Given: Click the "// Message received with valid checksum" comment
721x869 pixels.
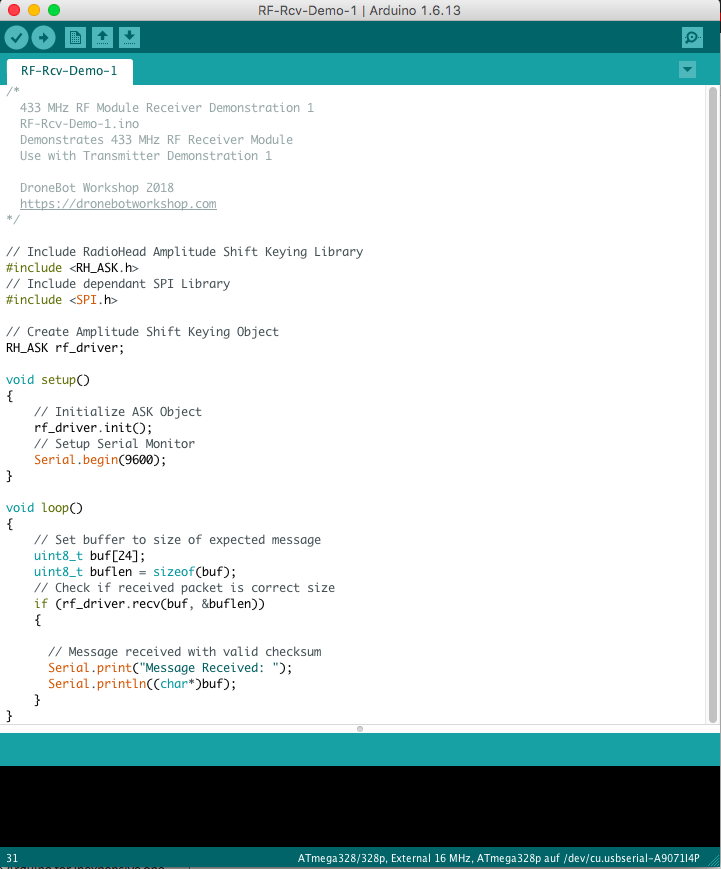Looking at the screenshot, I should [185, 652].
